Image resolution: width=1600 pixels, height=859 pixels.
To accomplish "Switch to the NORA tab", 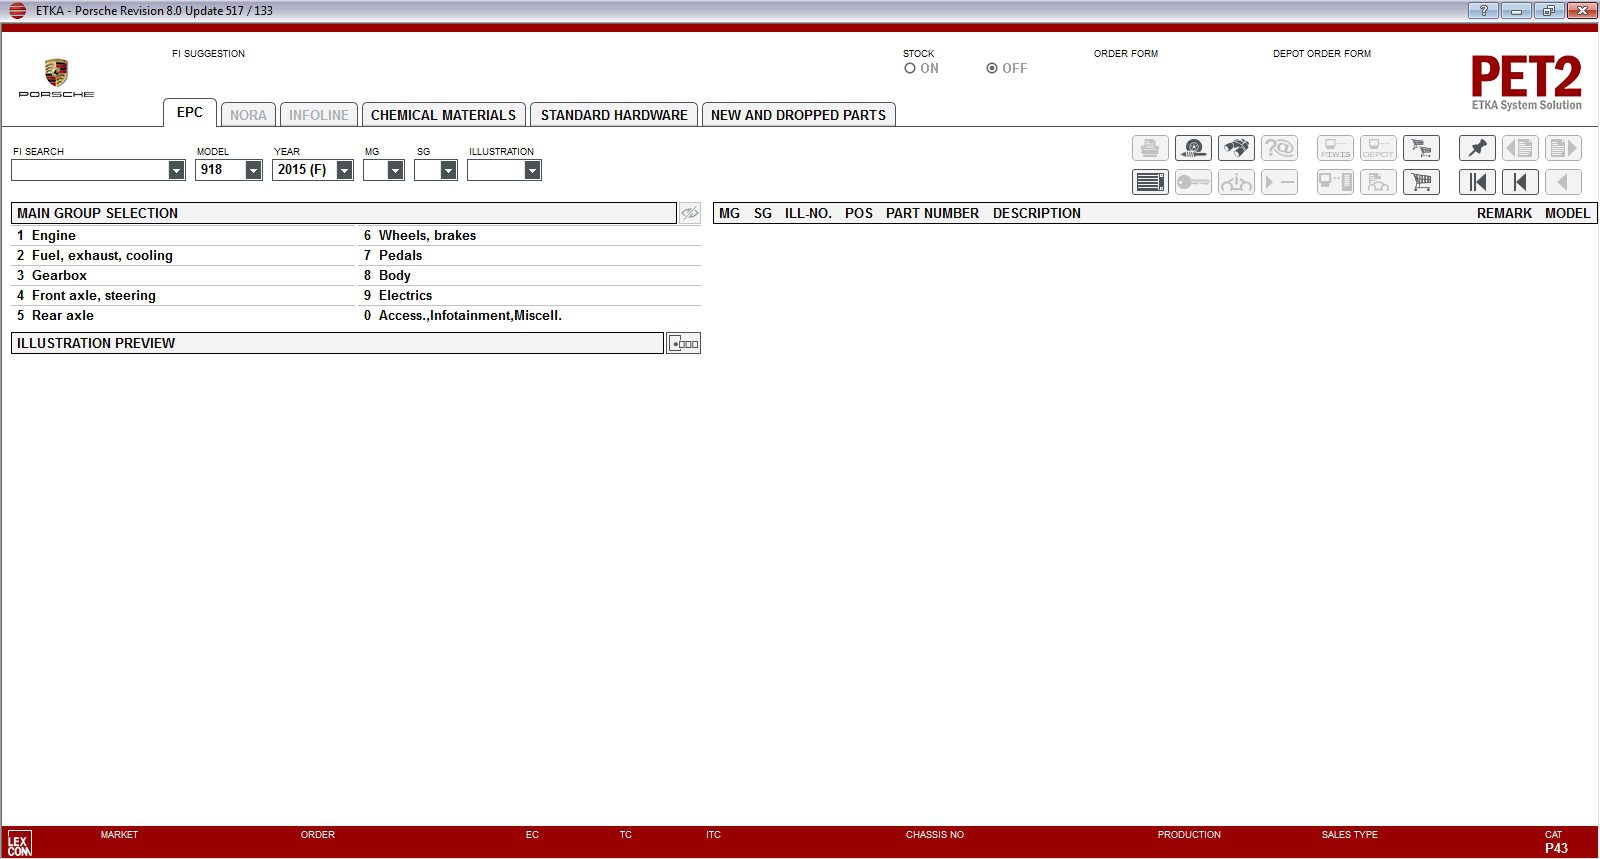I will (x=248, y=115).
